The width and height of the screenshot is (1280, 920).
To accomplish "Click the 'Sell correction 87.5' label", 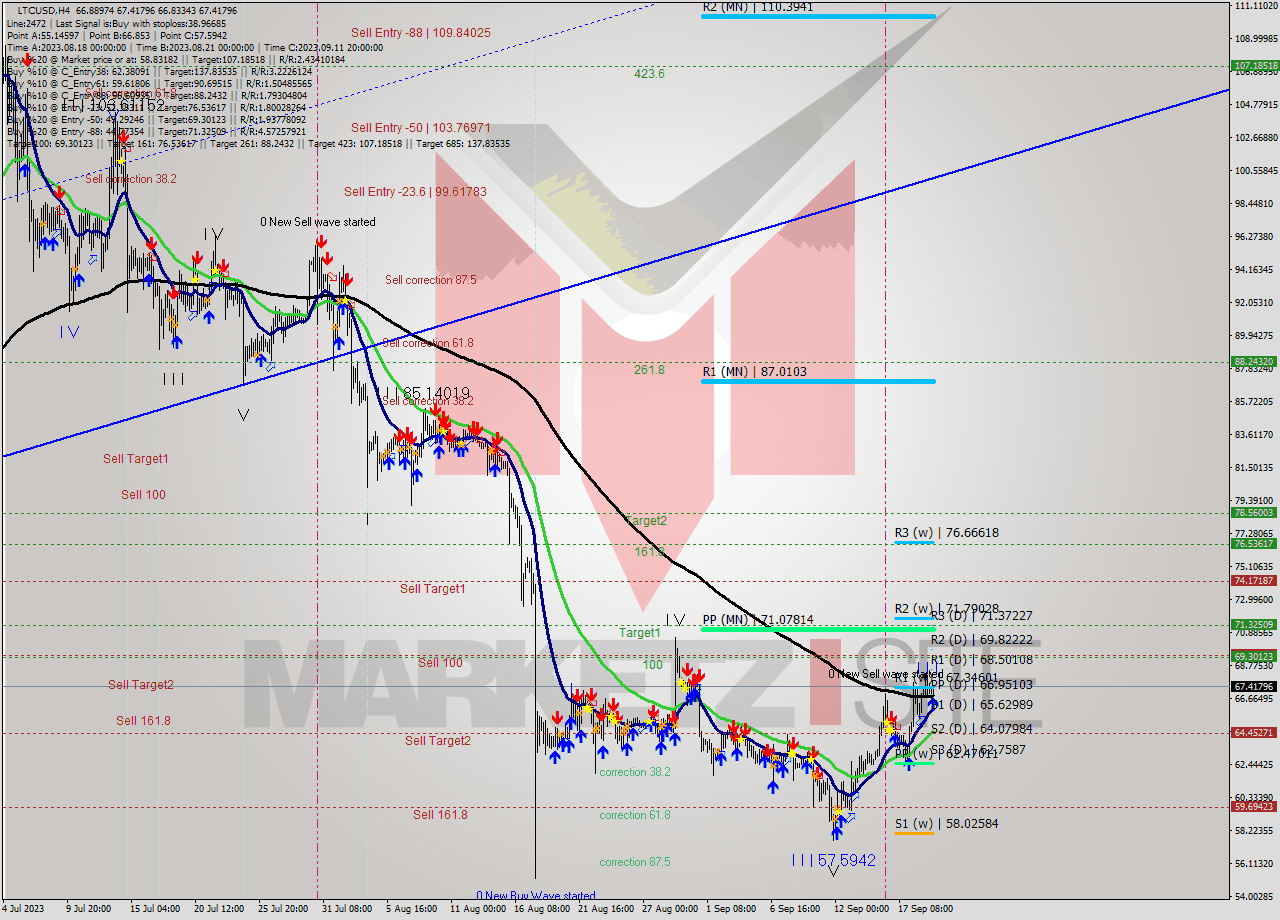I will 430,280.
